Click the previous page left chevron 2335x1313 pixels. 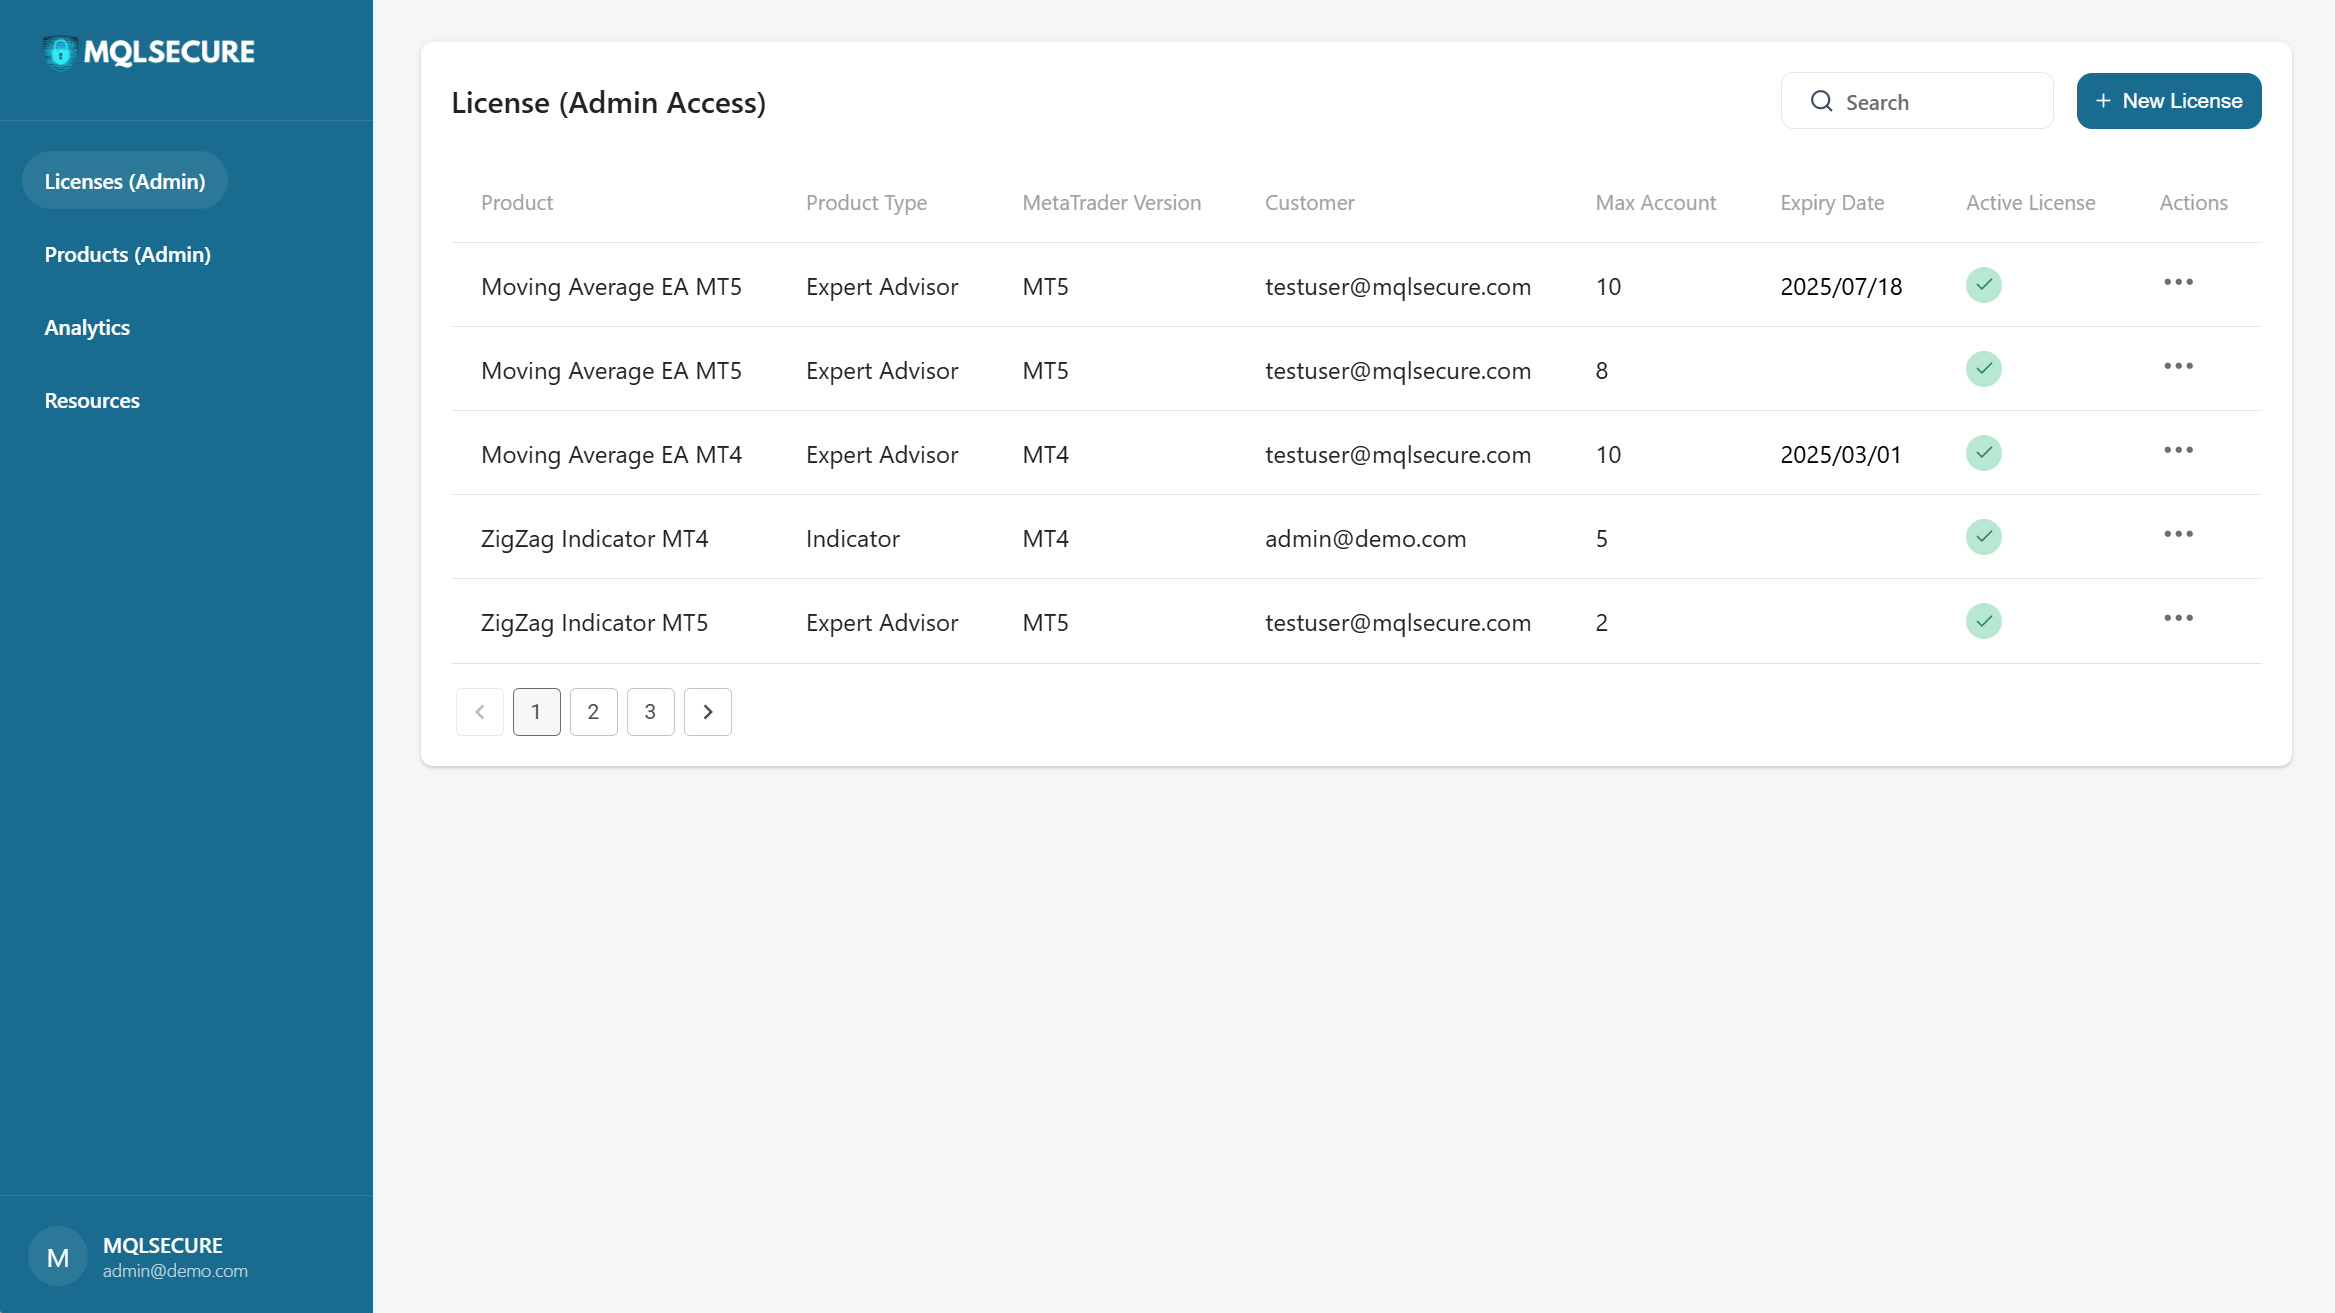[480, 712]
